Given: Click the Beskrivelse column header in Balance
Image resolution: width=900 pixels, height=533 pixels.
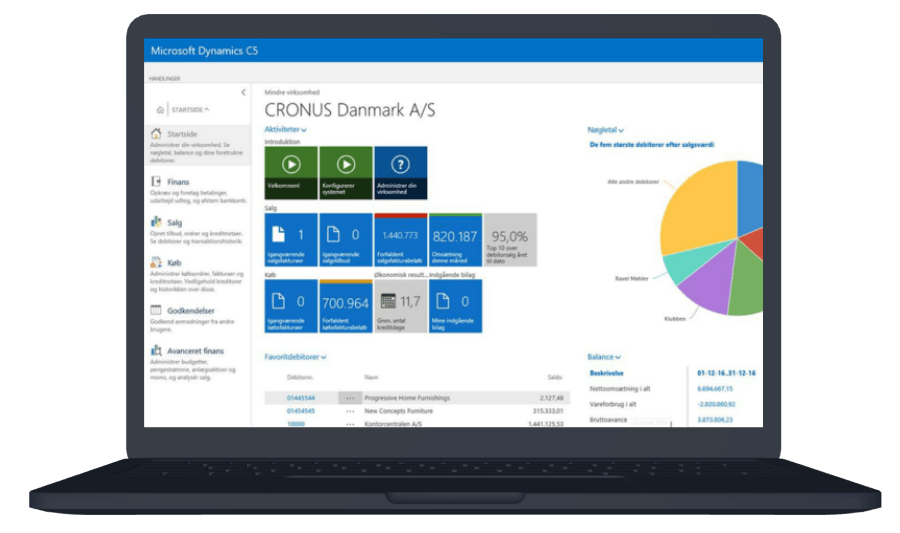Looking at the screenshot, I should 606,373.
